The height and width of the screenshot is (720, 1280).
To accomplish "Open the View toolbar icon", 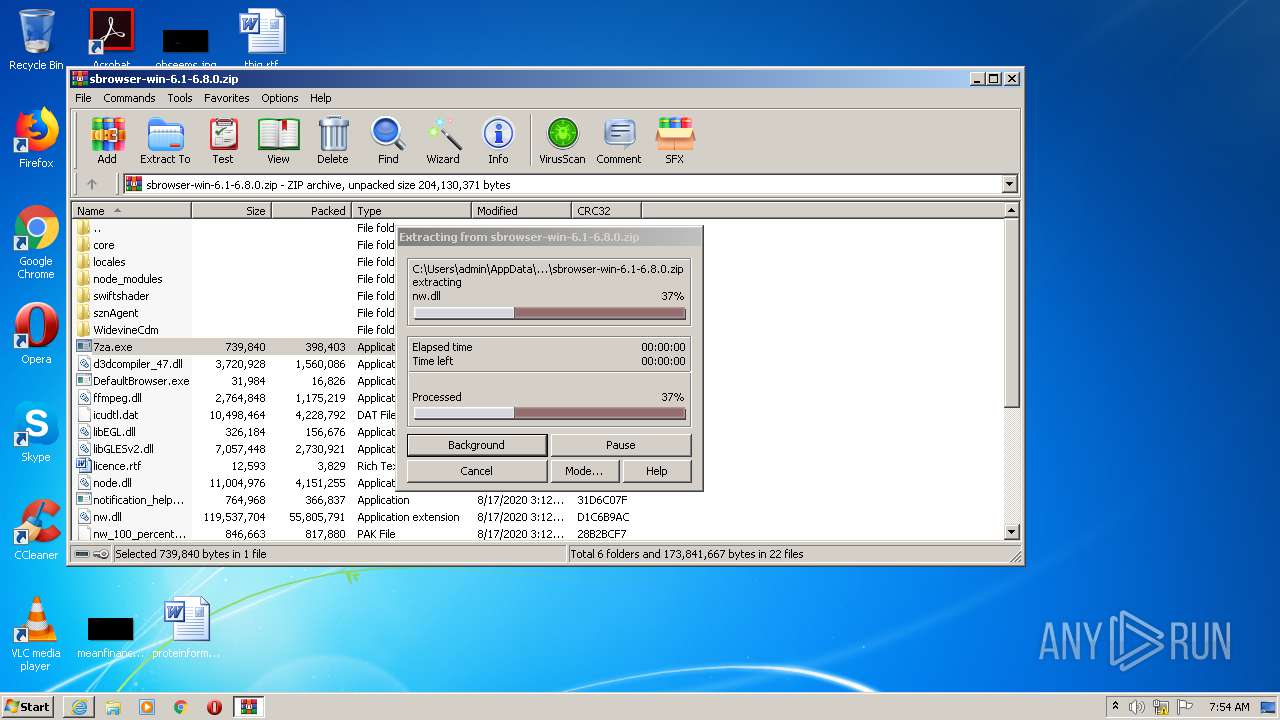I will [278, 140].
